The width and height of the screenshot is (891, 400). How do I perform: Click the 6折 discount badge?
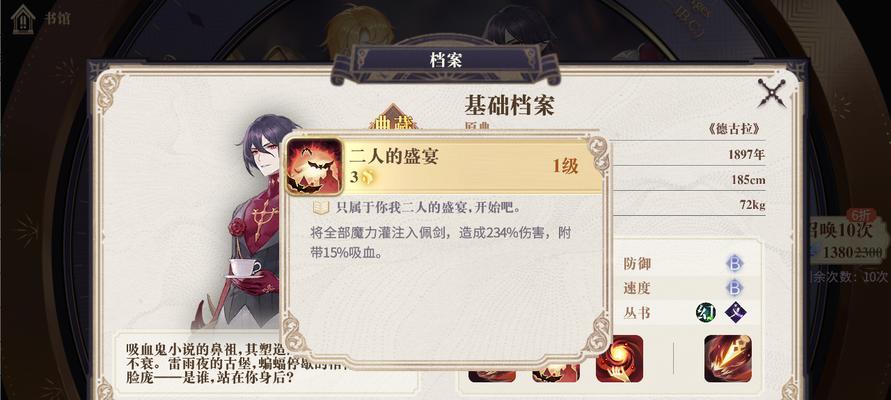pyautogui.click(x=861, y=215)
